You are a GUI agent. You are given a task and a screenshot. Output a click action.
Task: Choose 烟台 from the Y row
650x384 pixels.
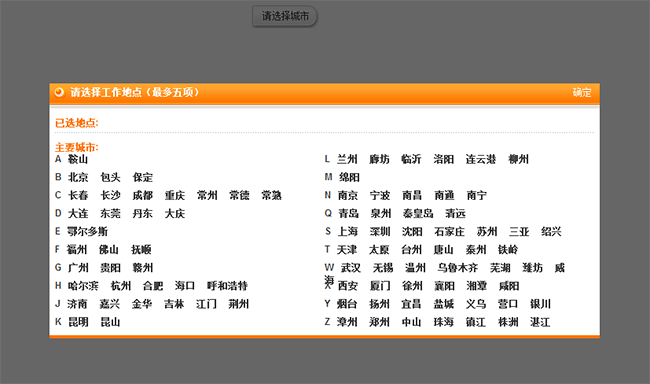(347, 304)
